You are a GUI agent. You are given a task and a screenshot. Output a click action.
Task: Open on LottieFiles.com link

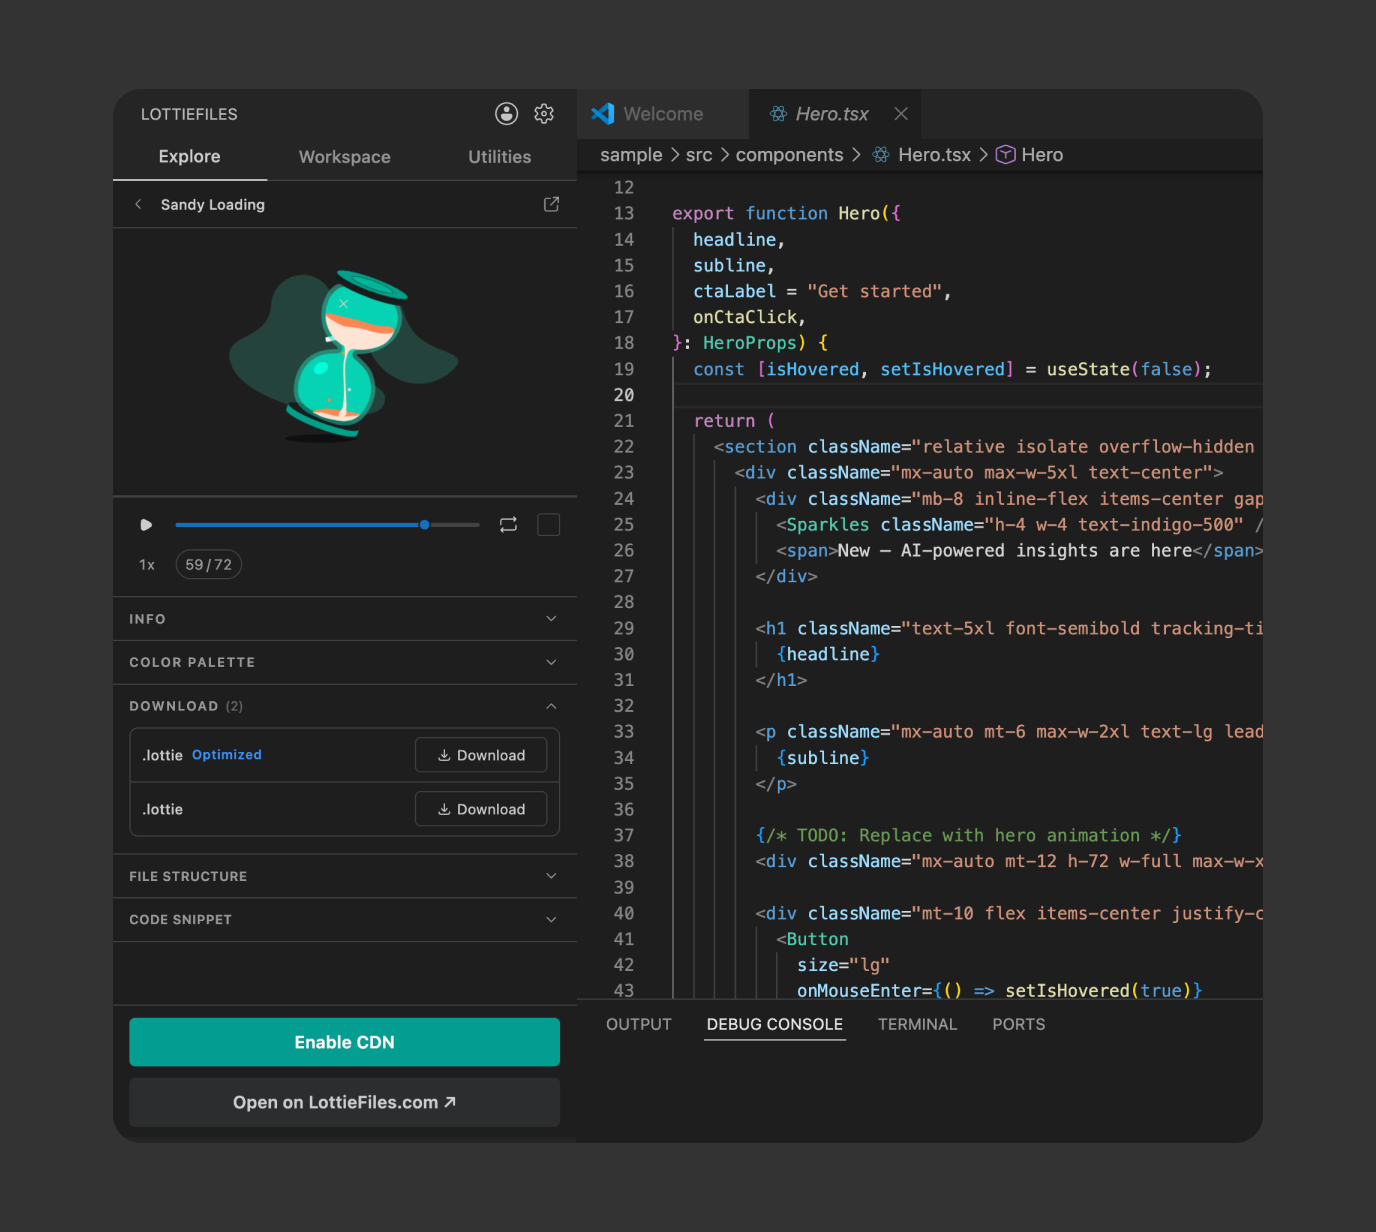(344, 1102)
